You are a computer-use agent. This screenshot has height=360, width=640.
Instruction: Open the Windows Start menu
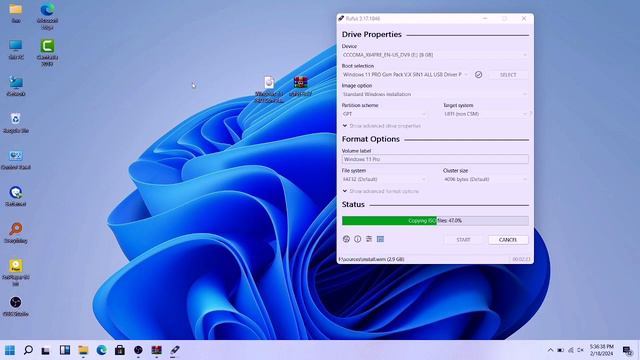pyautogui.click(x=10, y=350)
